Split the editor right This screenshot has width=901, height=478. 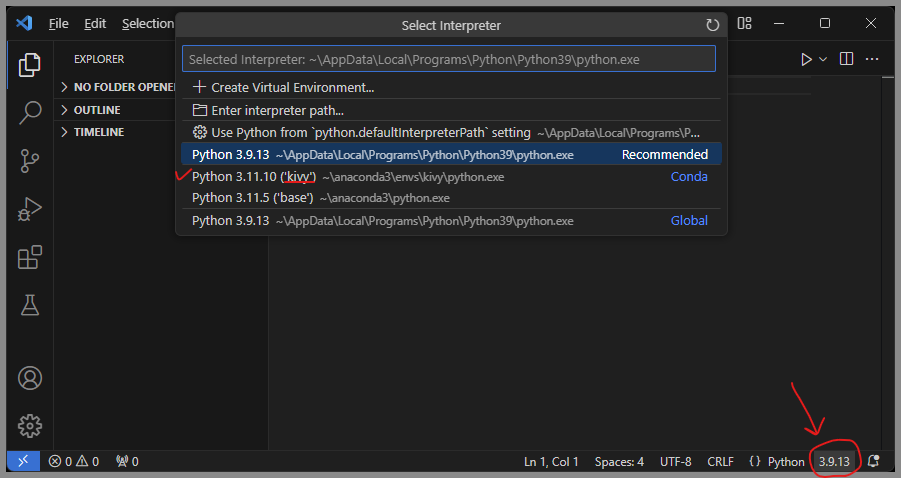846,59
